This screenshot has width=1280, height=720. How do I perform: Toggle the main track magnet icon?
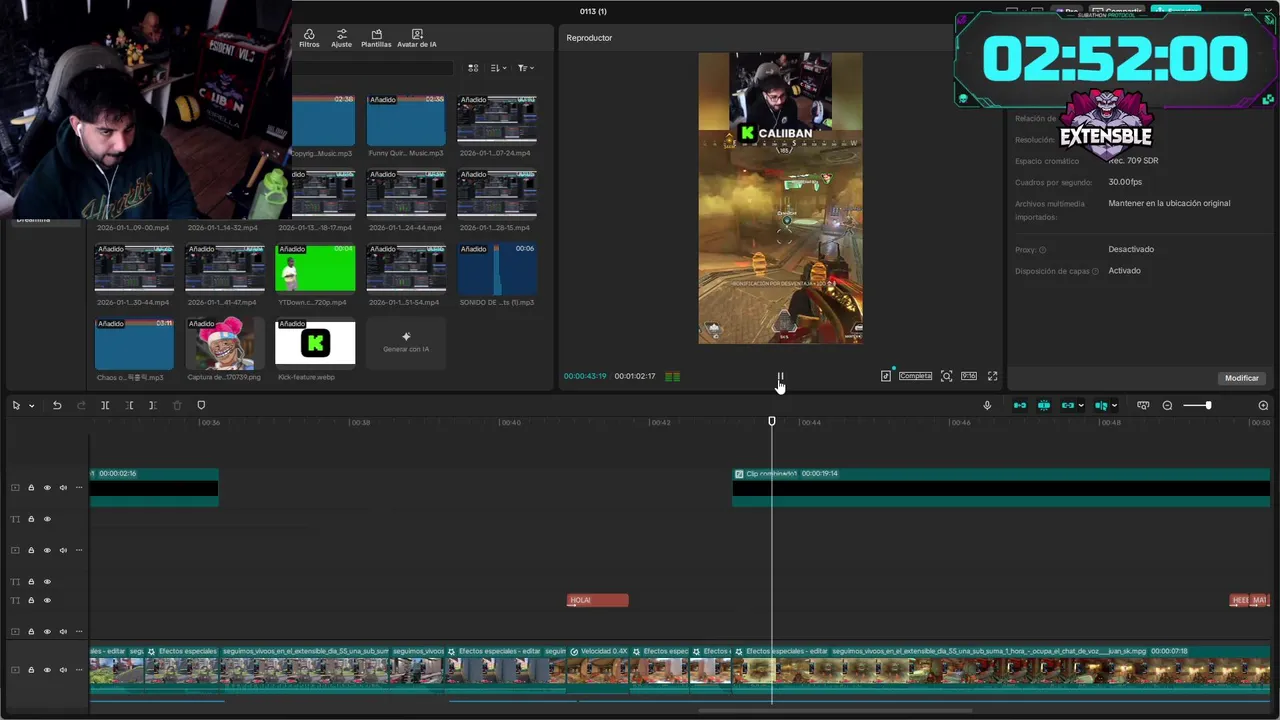[1020, 405]
